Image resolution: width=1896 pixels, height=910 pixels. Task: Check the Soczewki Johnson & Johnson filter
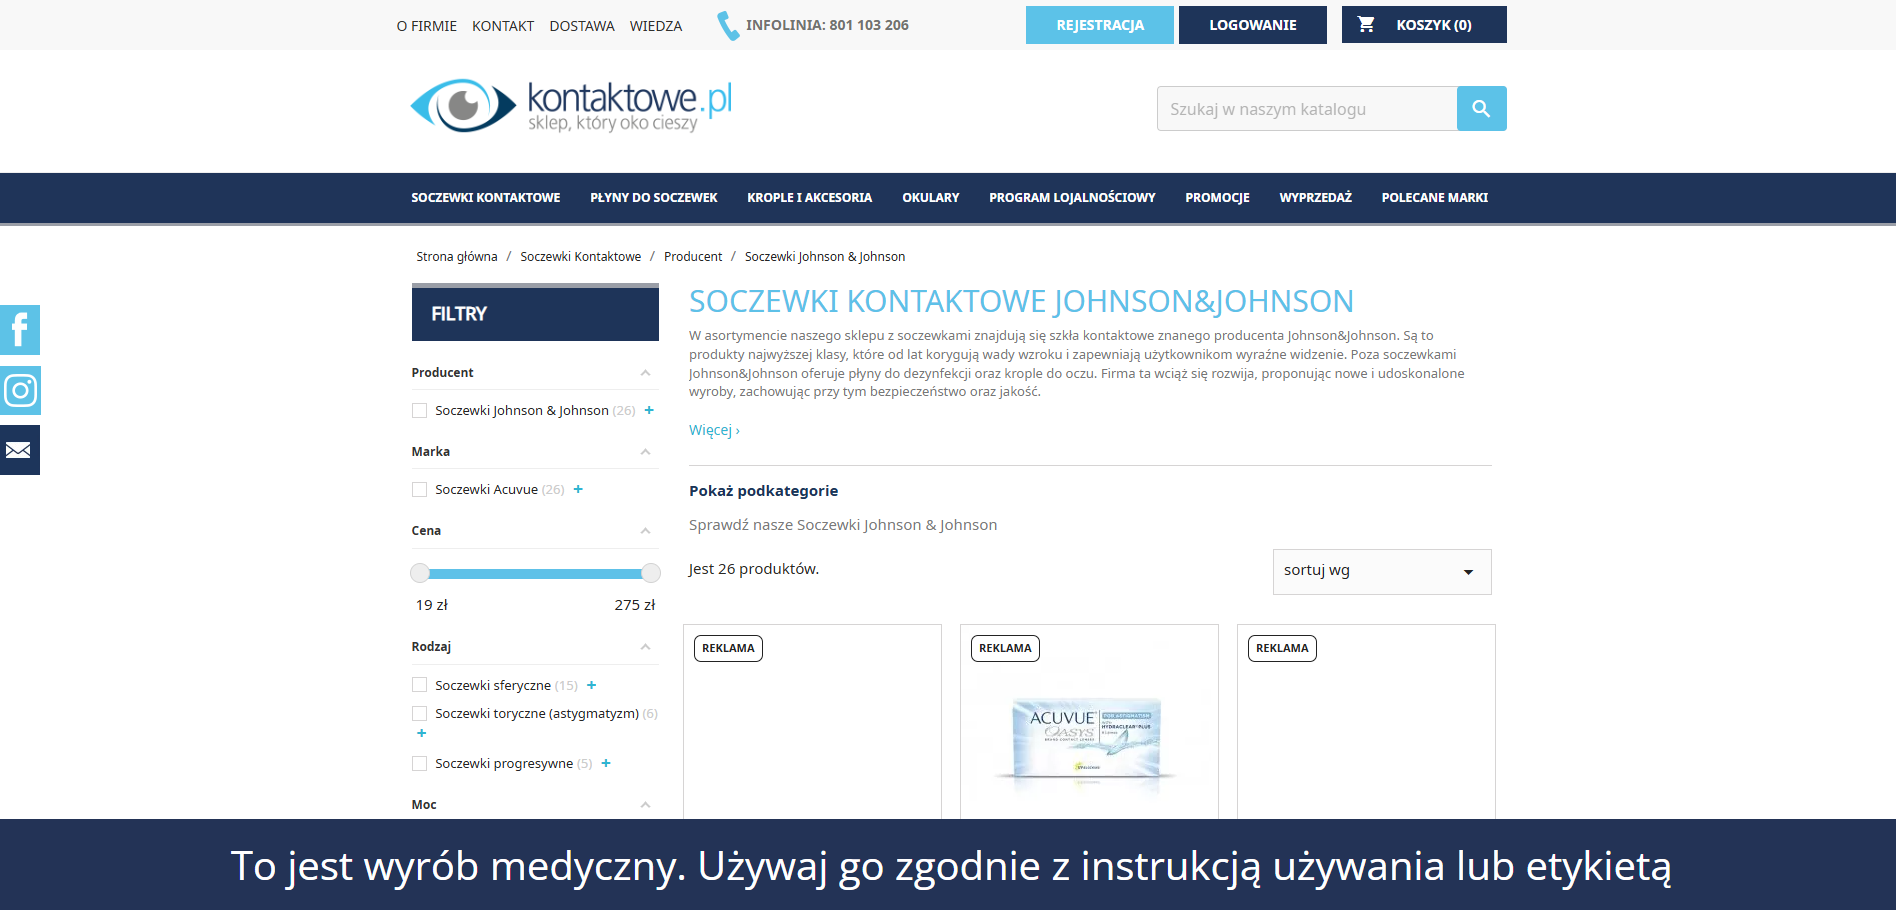419,410
